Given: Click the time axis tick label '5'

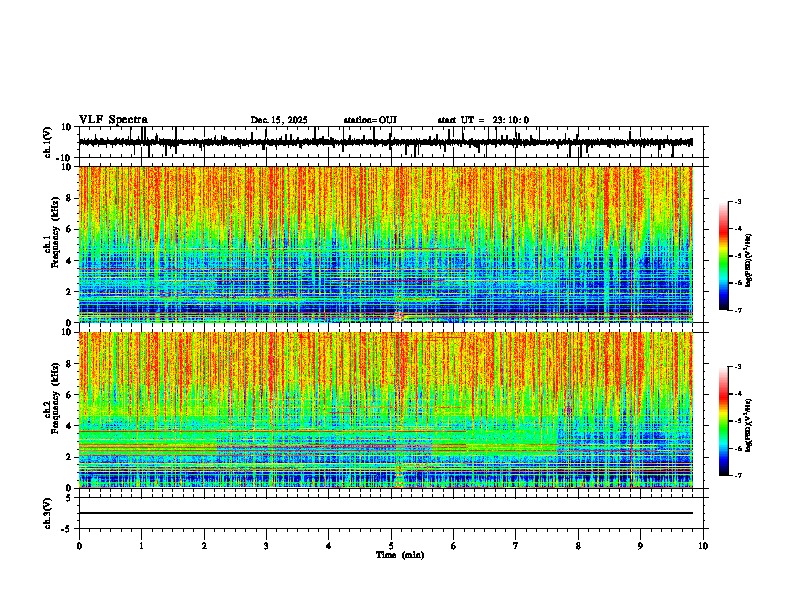Looking at the screenshot, I should [391, 546].
